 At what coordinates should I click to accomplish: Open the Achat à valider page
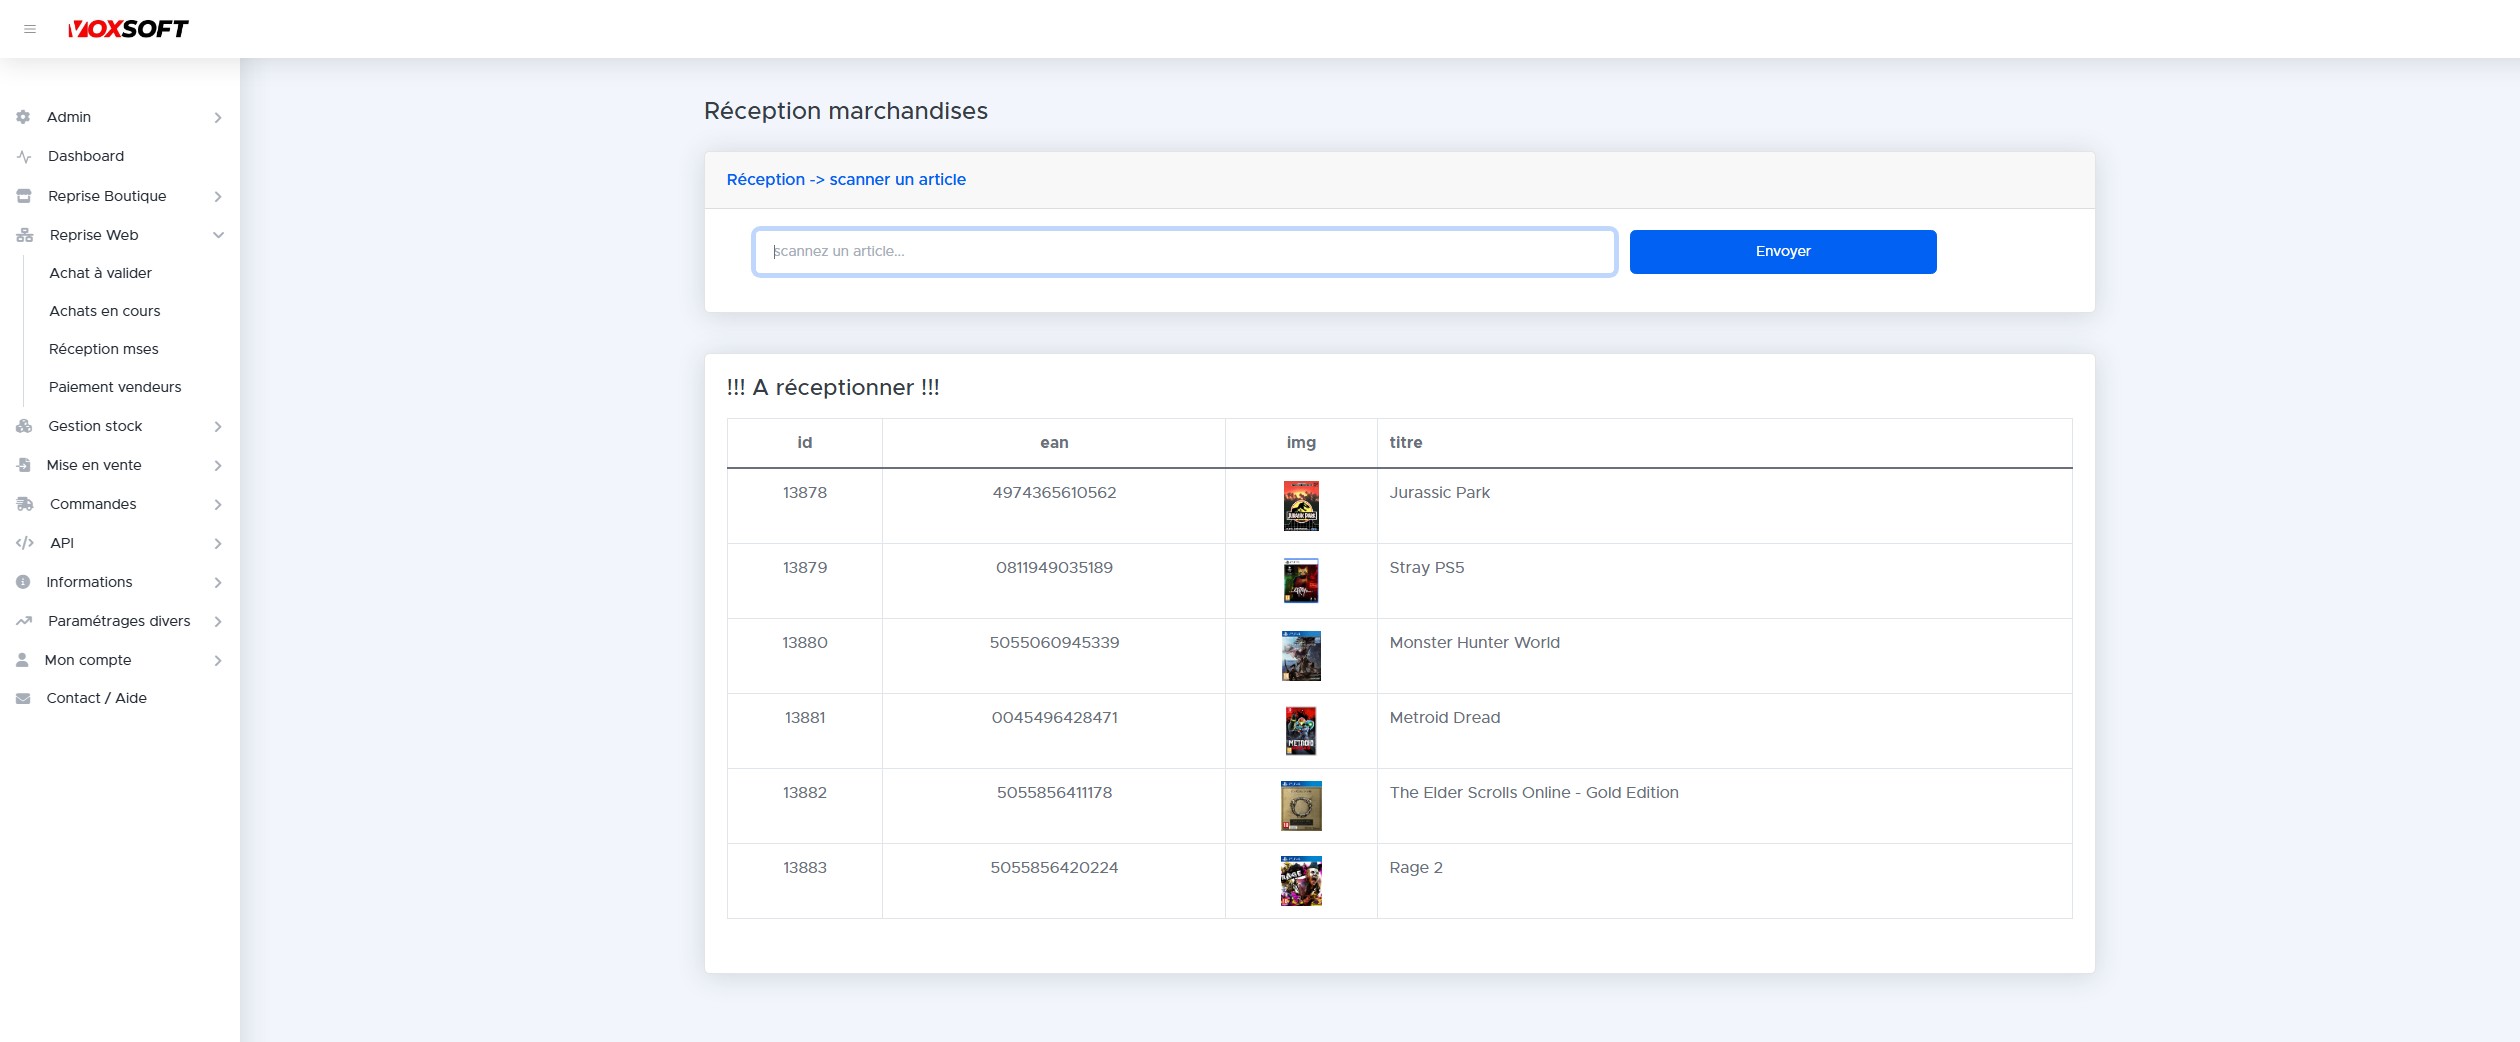100,273
